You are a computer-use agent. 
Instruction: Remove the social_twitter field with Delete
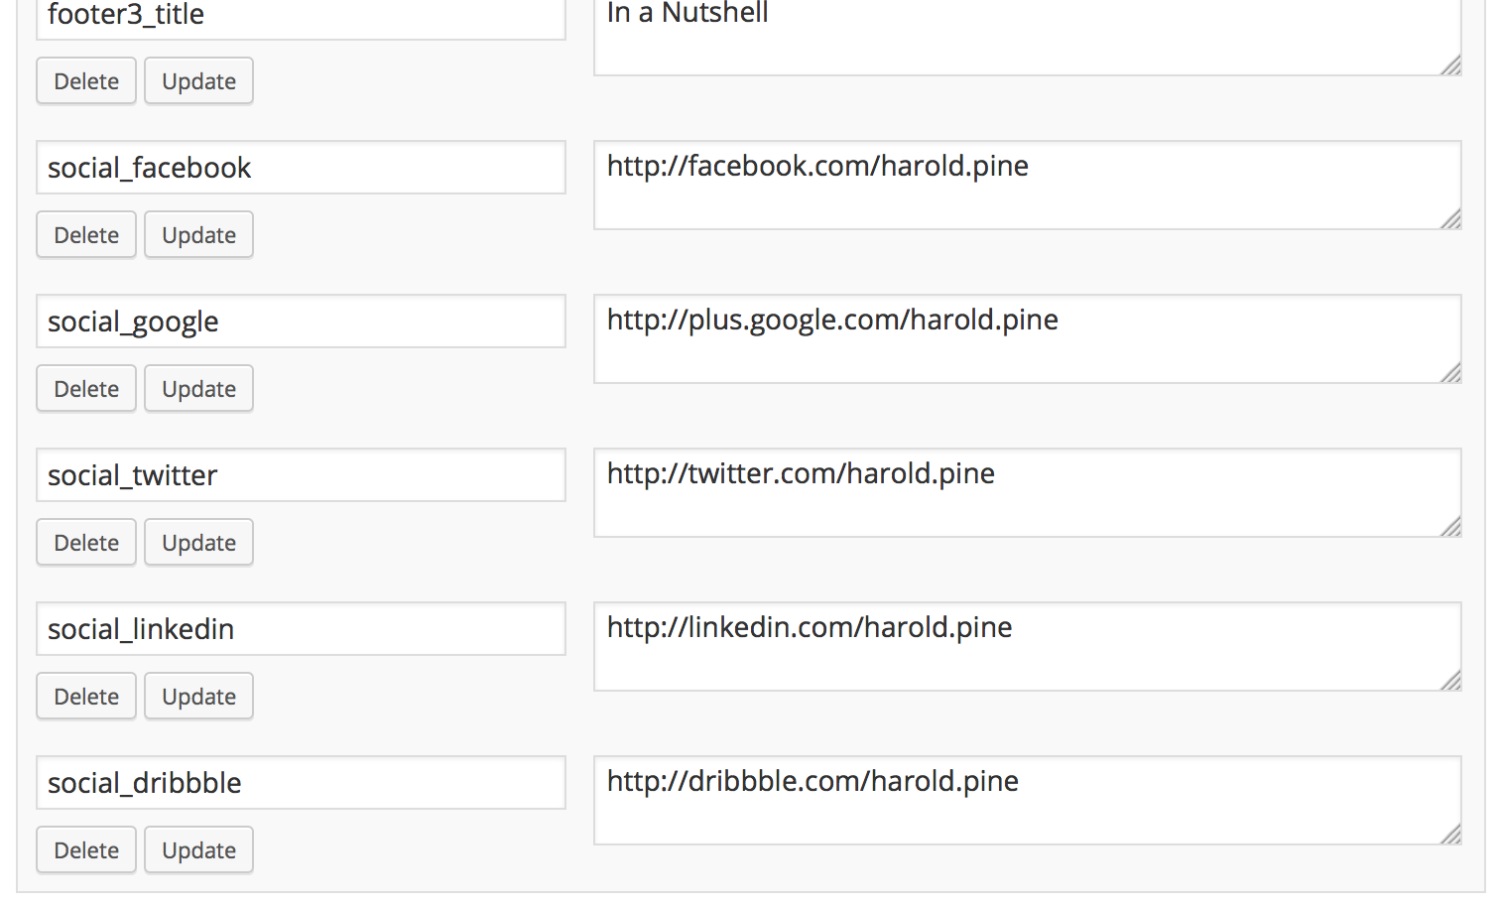tap(86, 543)
